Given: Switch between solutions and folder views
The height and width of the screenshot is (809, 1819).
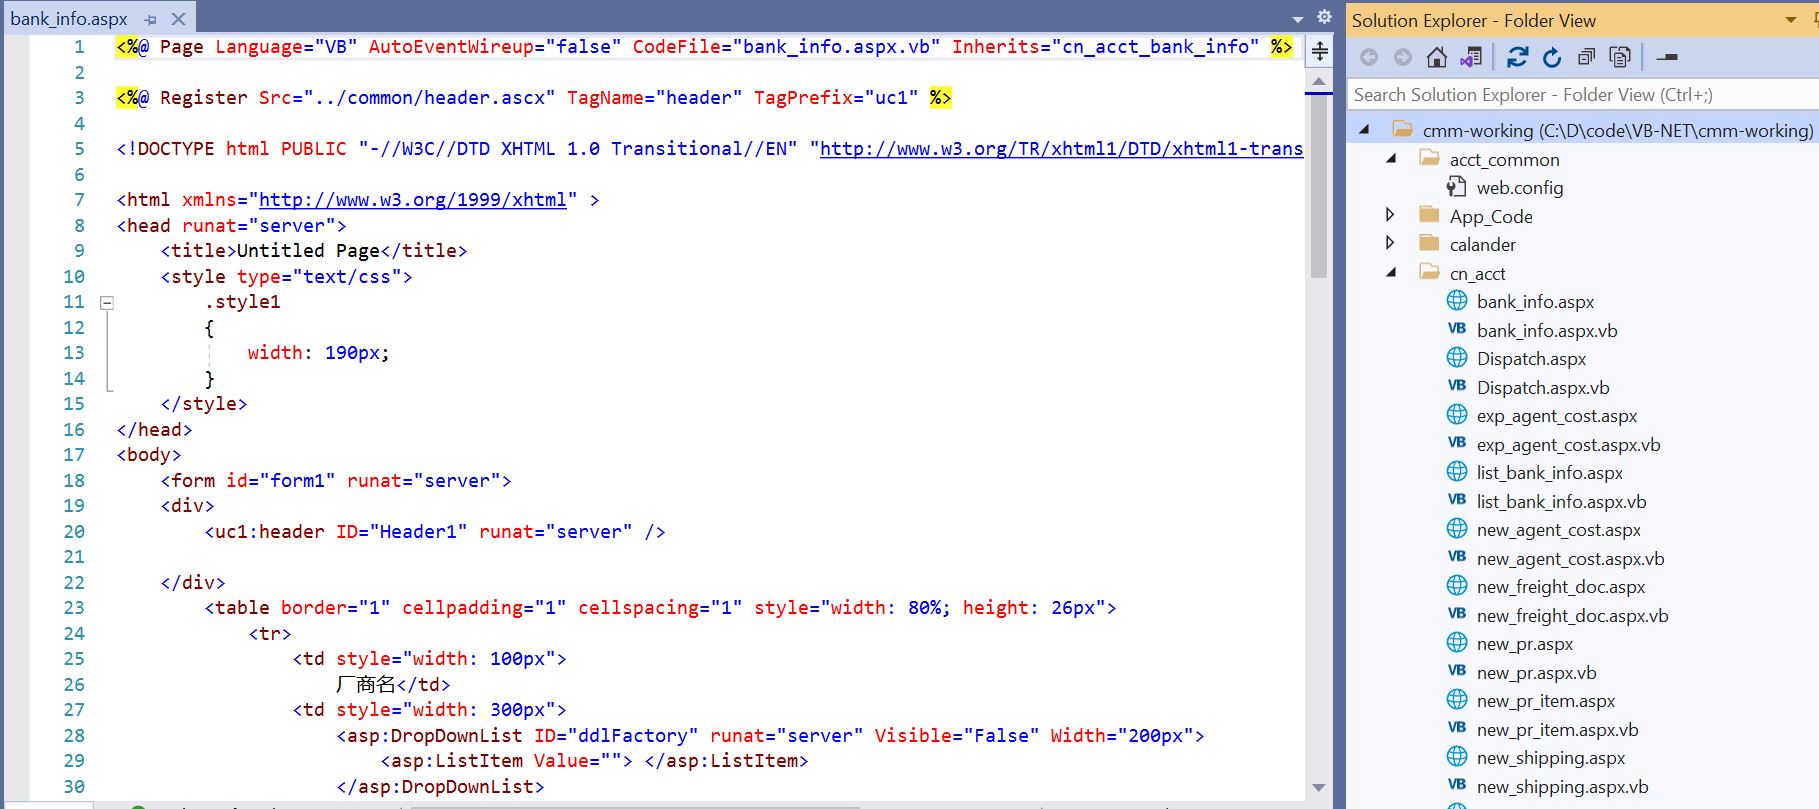Looking at the screenshot, I should tap(1471, 58).
